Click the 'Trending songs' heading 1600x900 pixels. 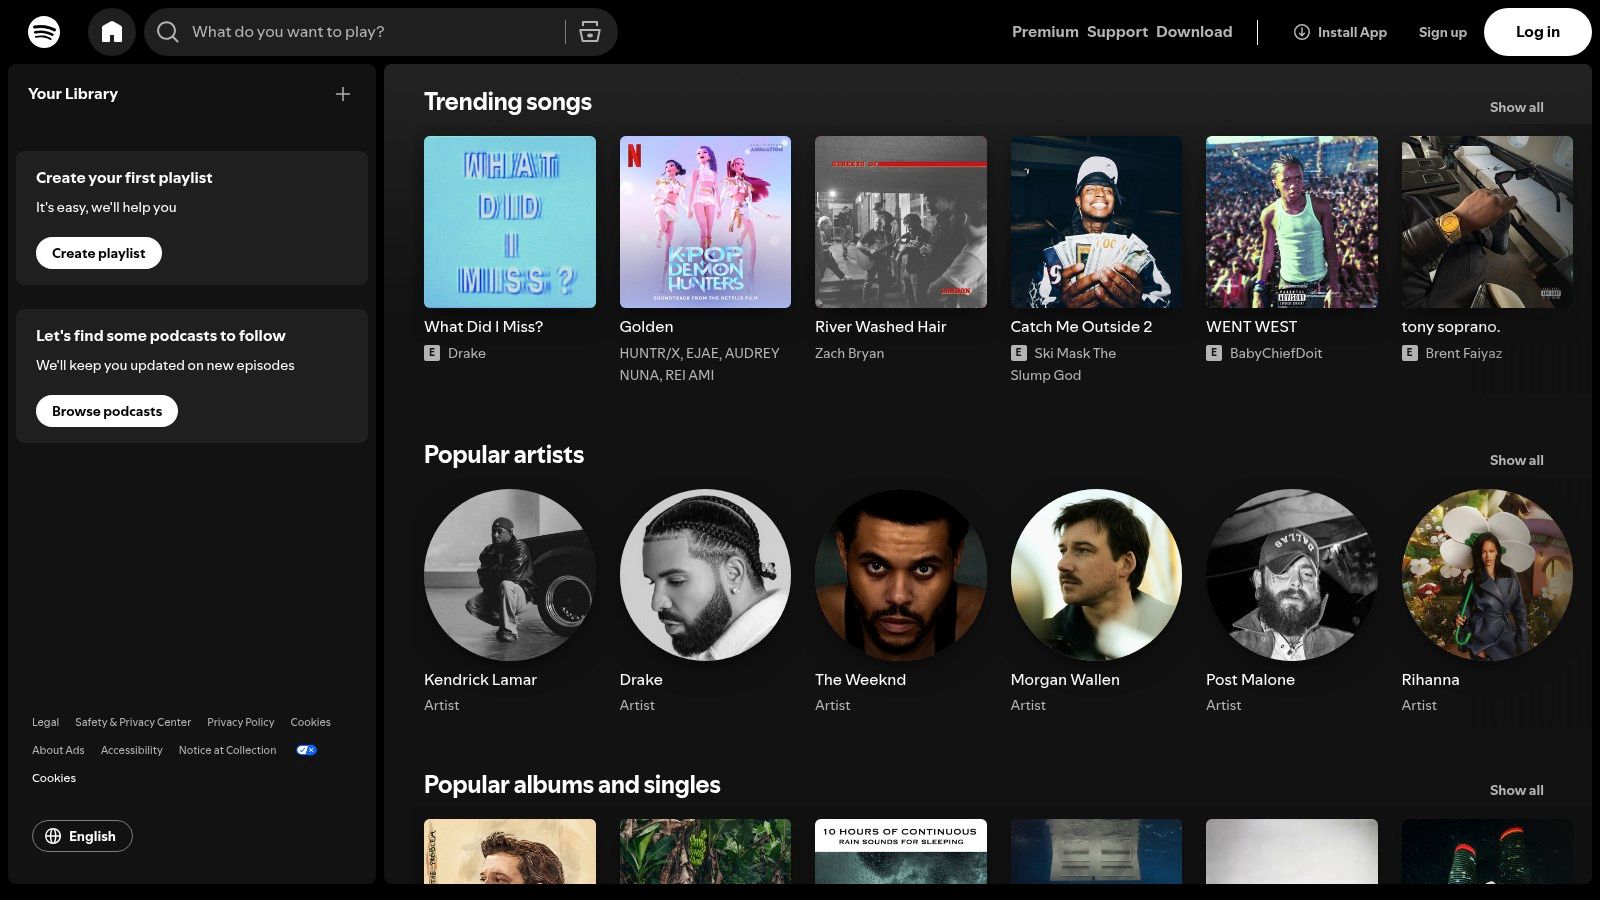point(508,102)
